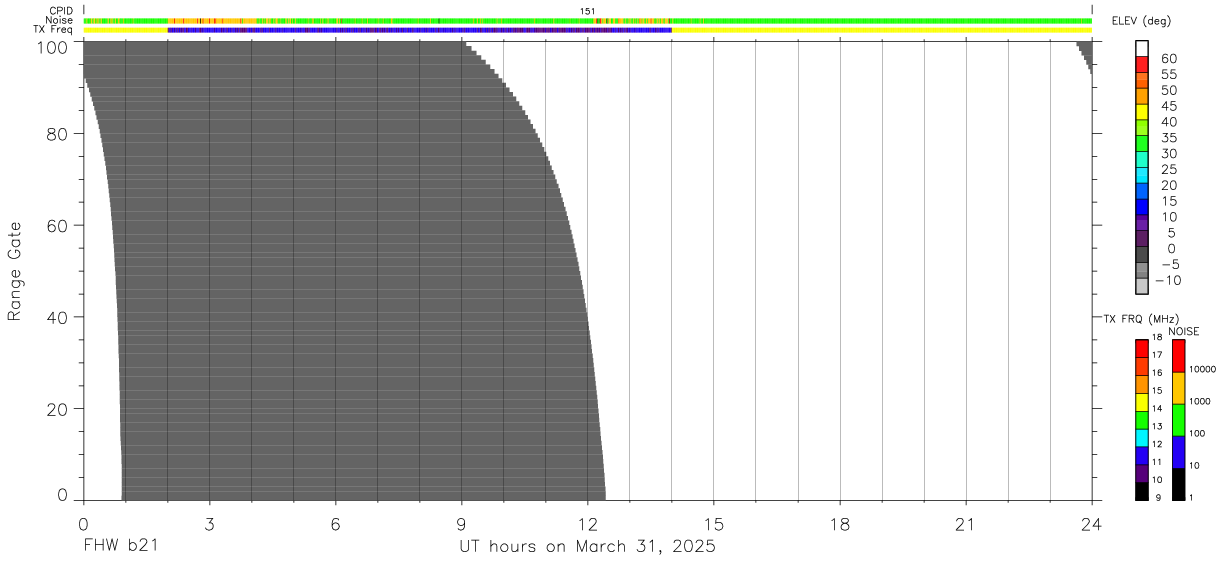Click x-axis tick label '9'

click(x=462, y=525)
